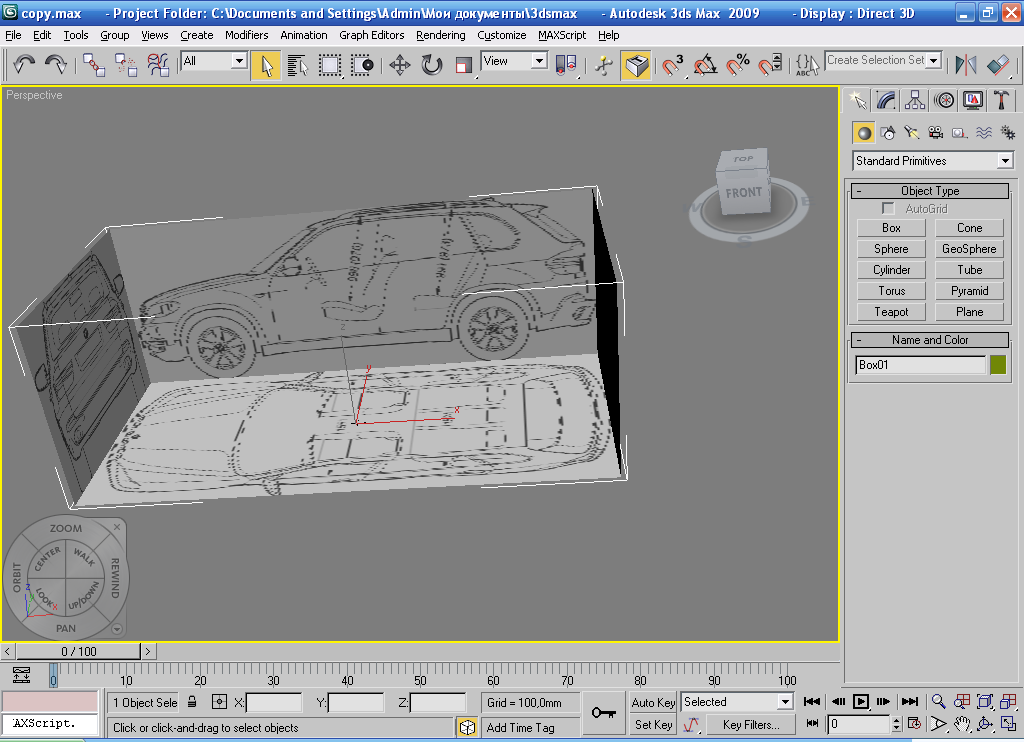Click the Cylinder primitive button
The width and height of the screenshot is (1024, 742).
coord(891,270)
